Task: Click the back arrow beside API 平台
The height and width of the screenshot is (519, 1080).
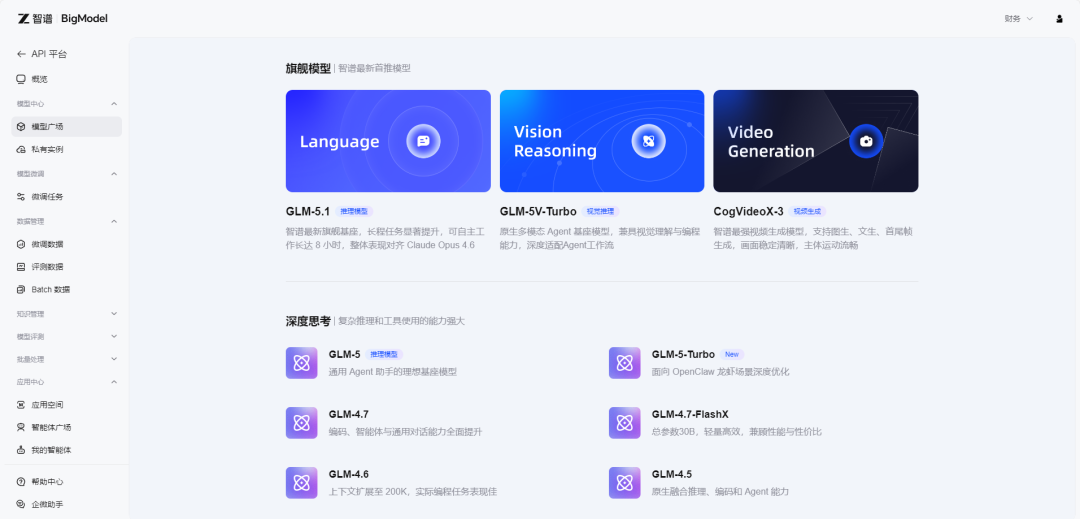Action: coord(21,54)
